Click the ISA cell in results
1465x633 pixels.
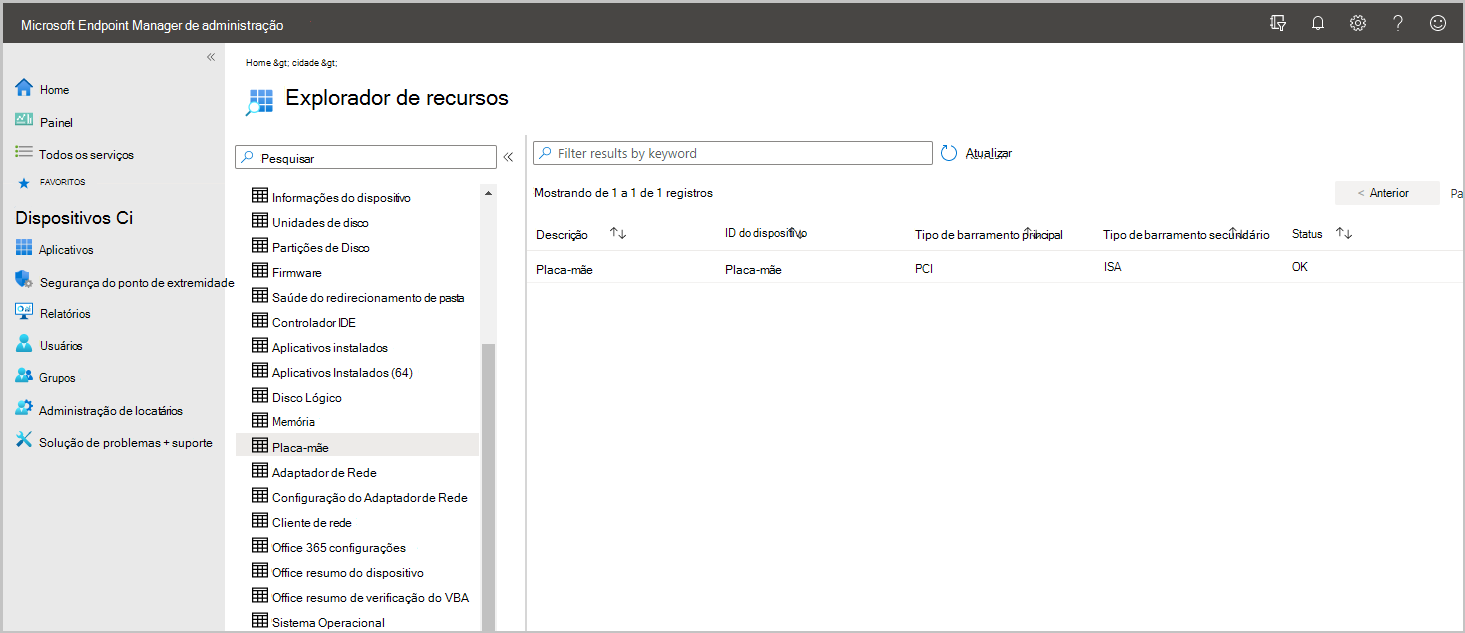tap(1112, 267)
